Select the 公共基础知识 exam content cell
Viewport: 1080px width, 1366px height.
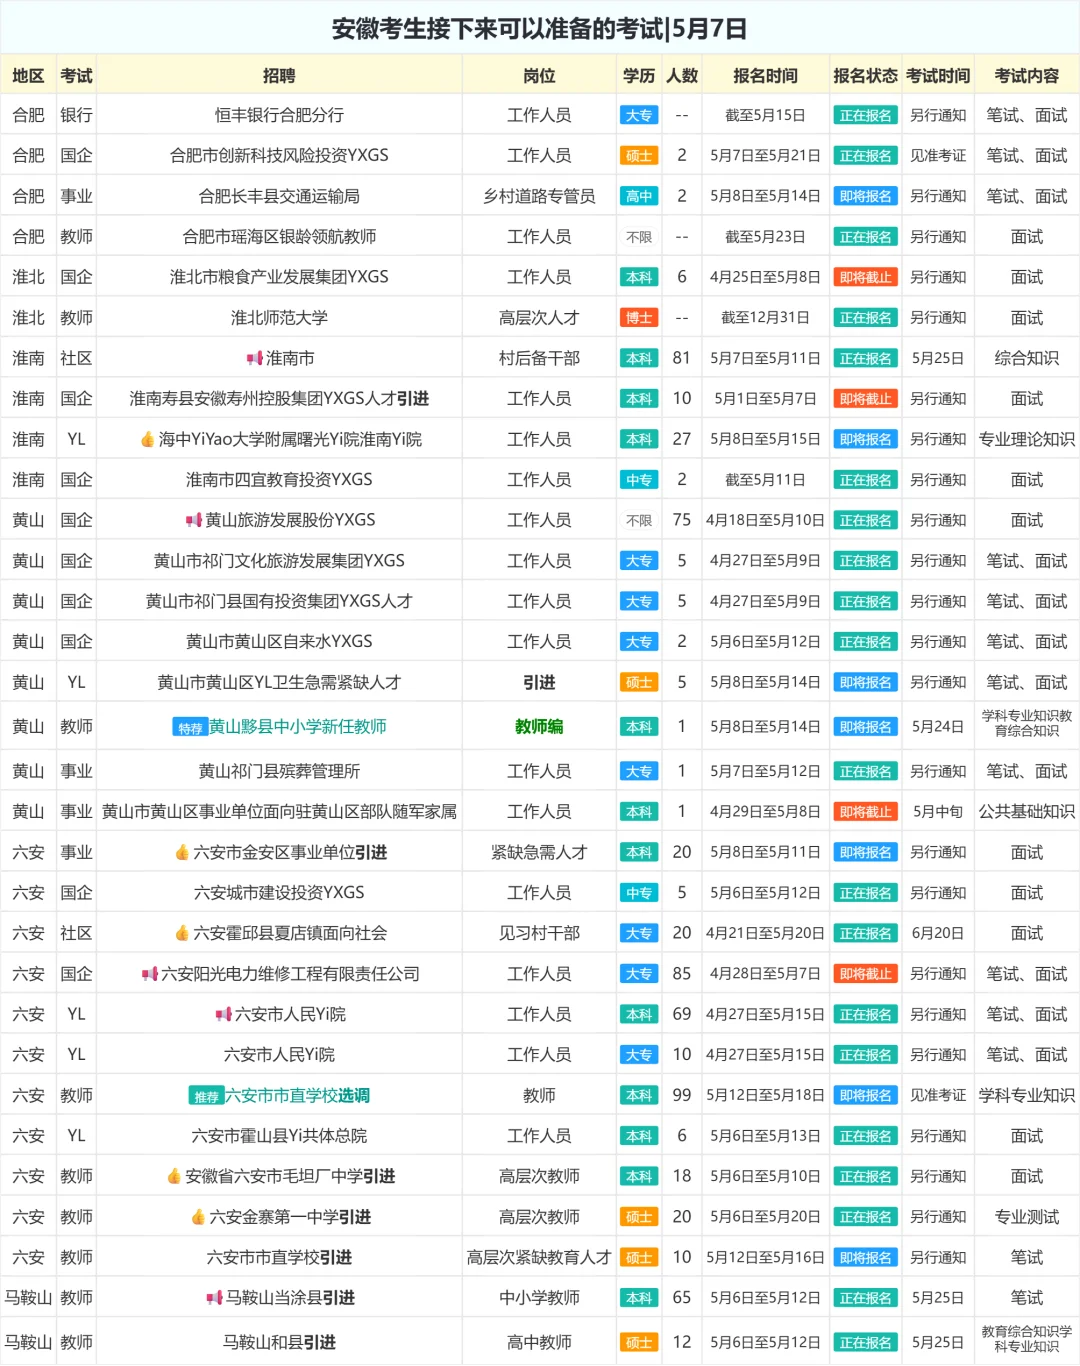[1026, 812]
